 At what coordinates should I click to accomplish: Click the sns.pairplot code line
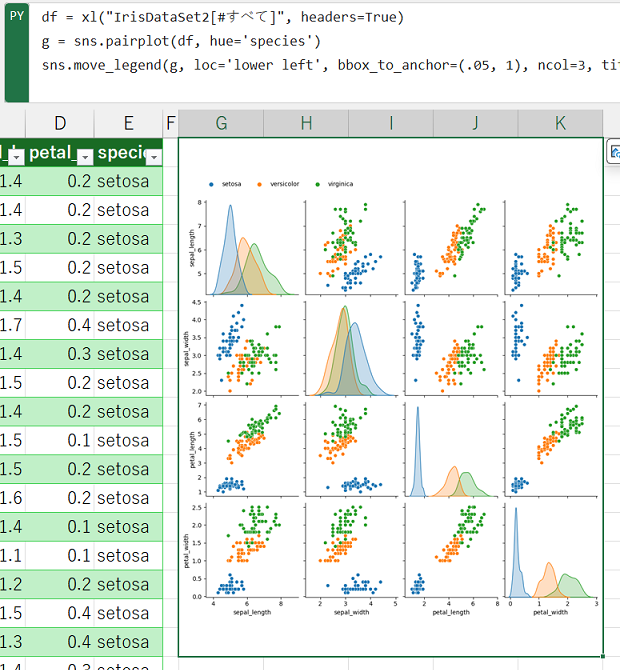[x=181, y=41]
